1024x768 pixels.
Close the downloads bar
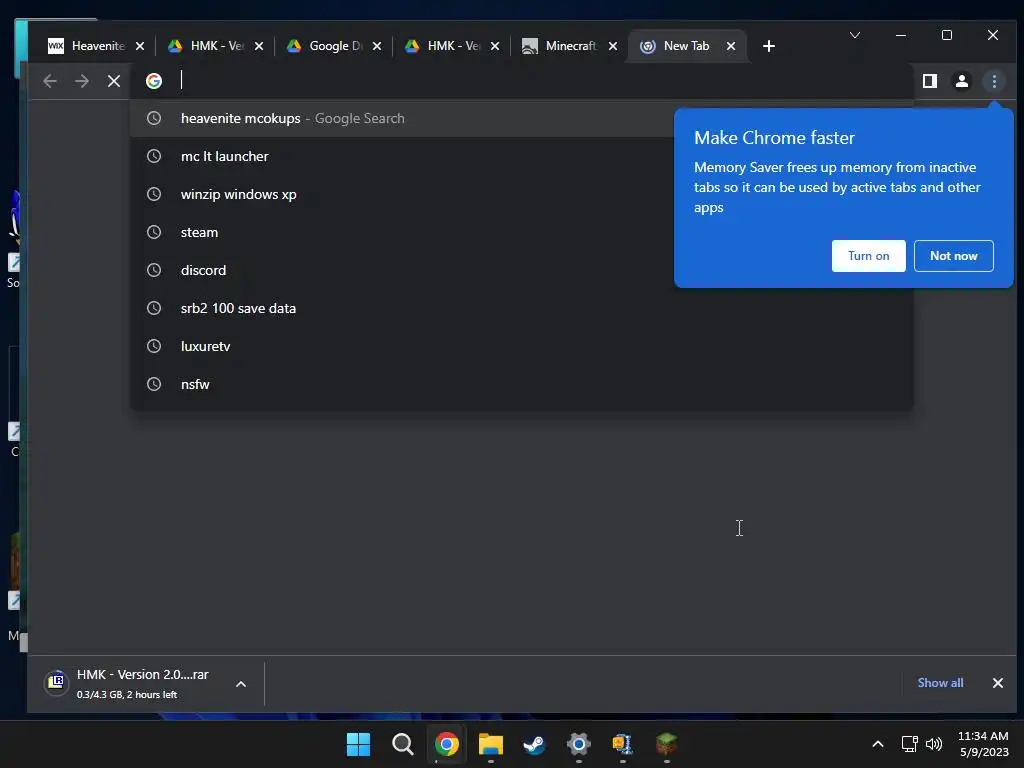point(997,683)
